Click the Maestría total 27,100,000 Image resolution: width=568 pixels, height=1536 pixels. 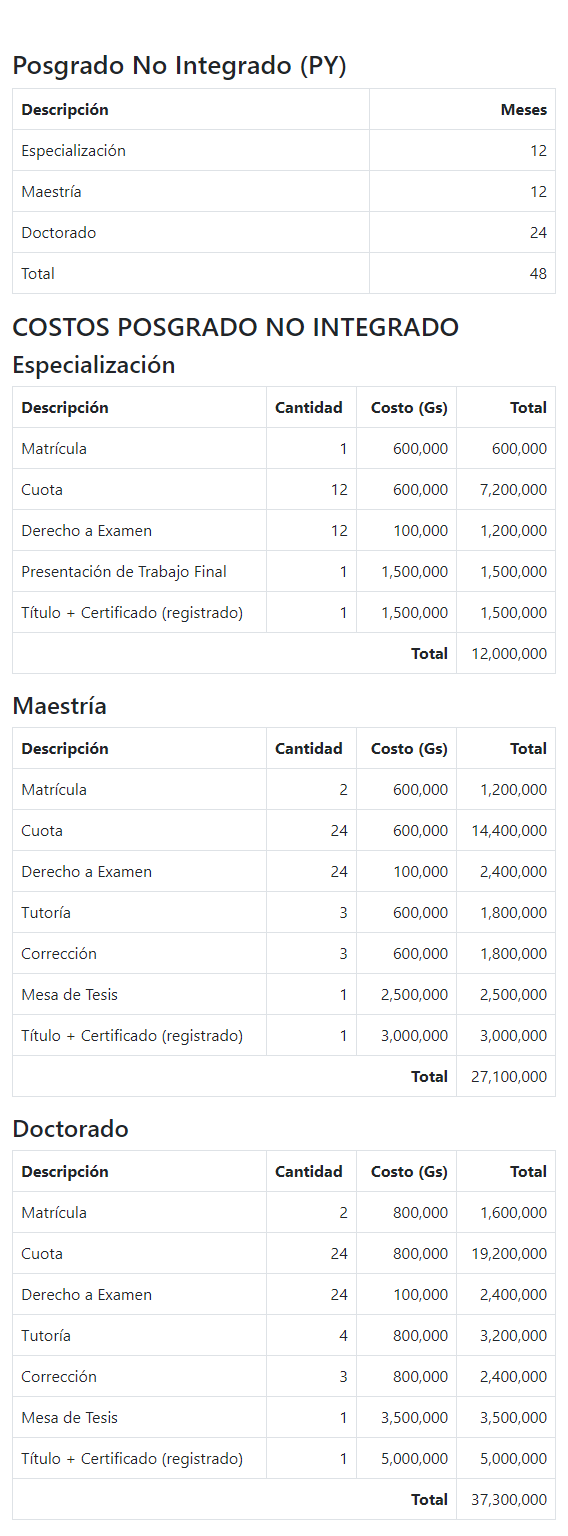point(509,1076)
